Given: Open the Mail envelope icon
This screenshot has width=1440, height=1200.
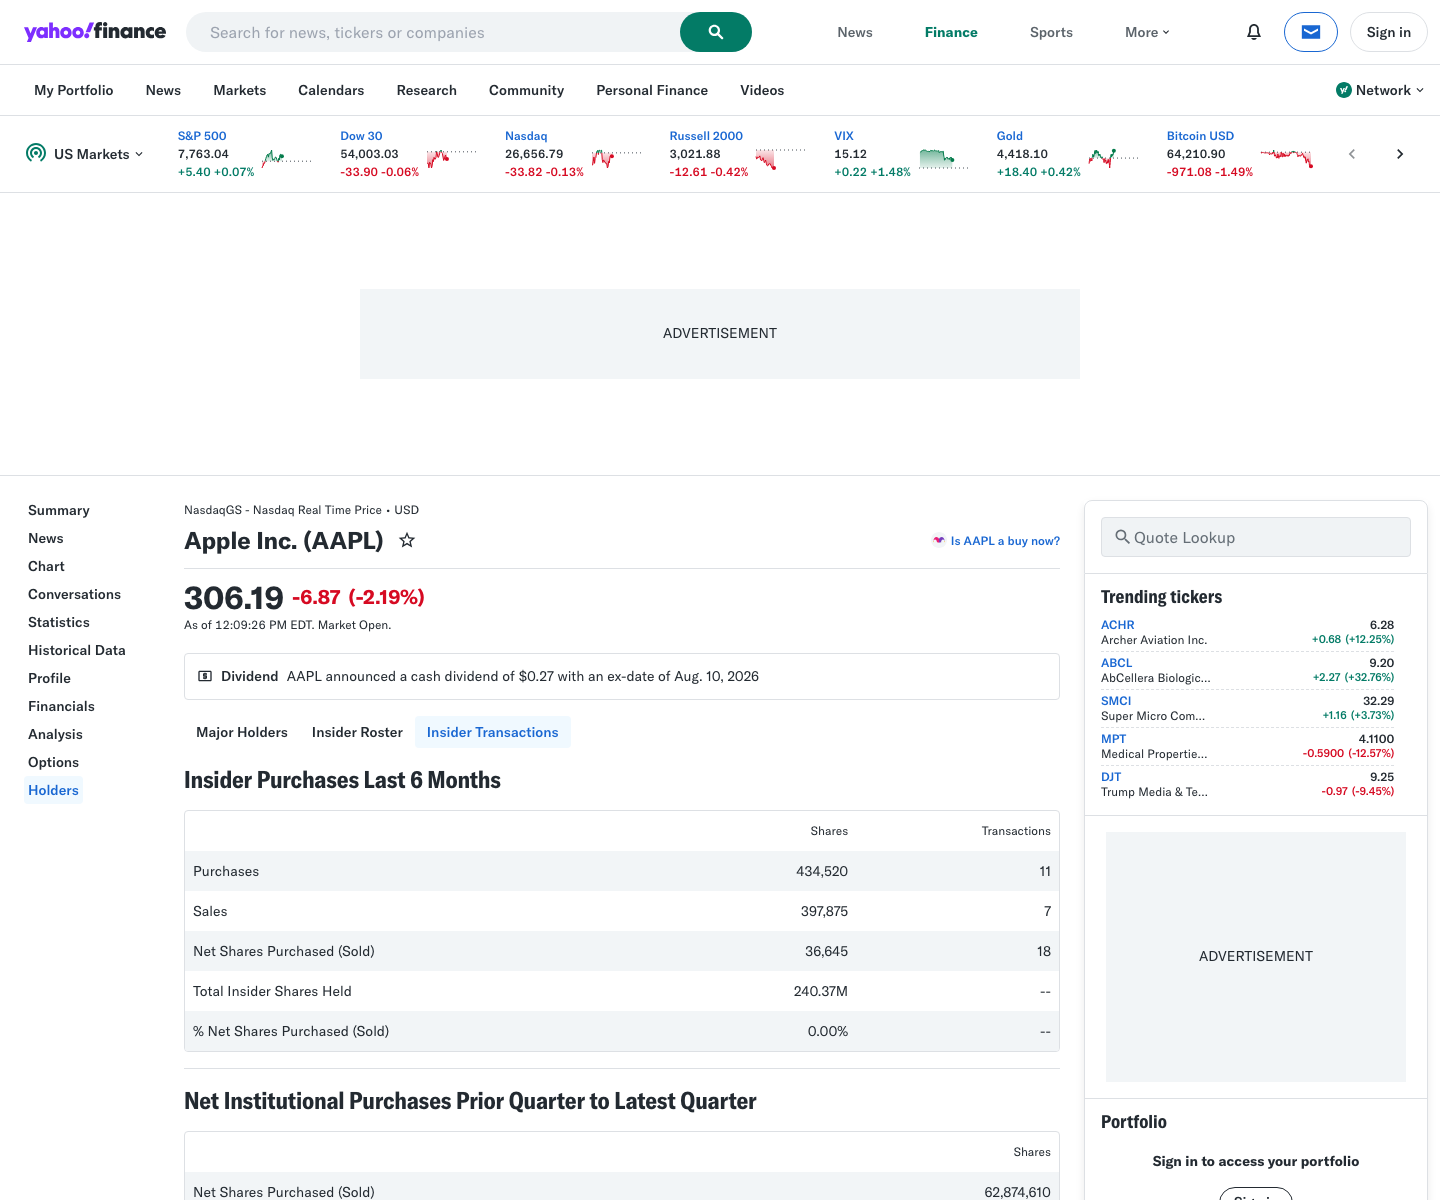Looking at the screenshot, I should 1311,32.
